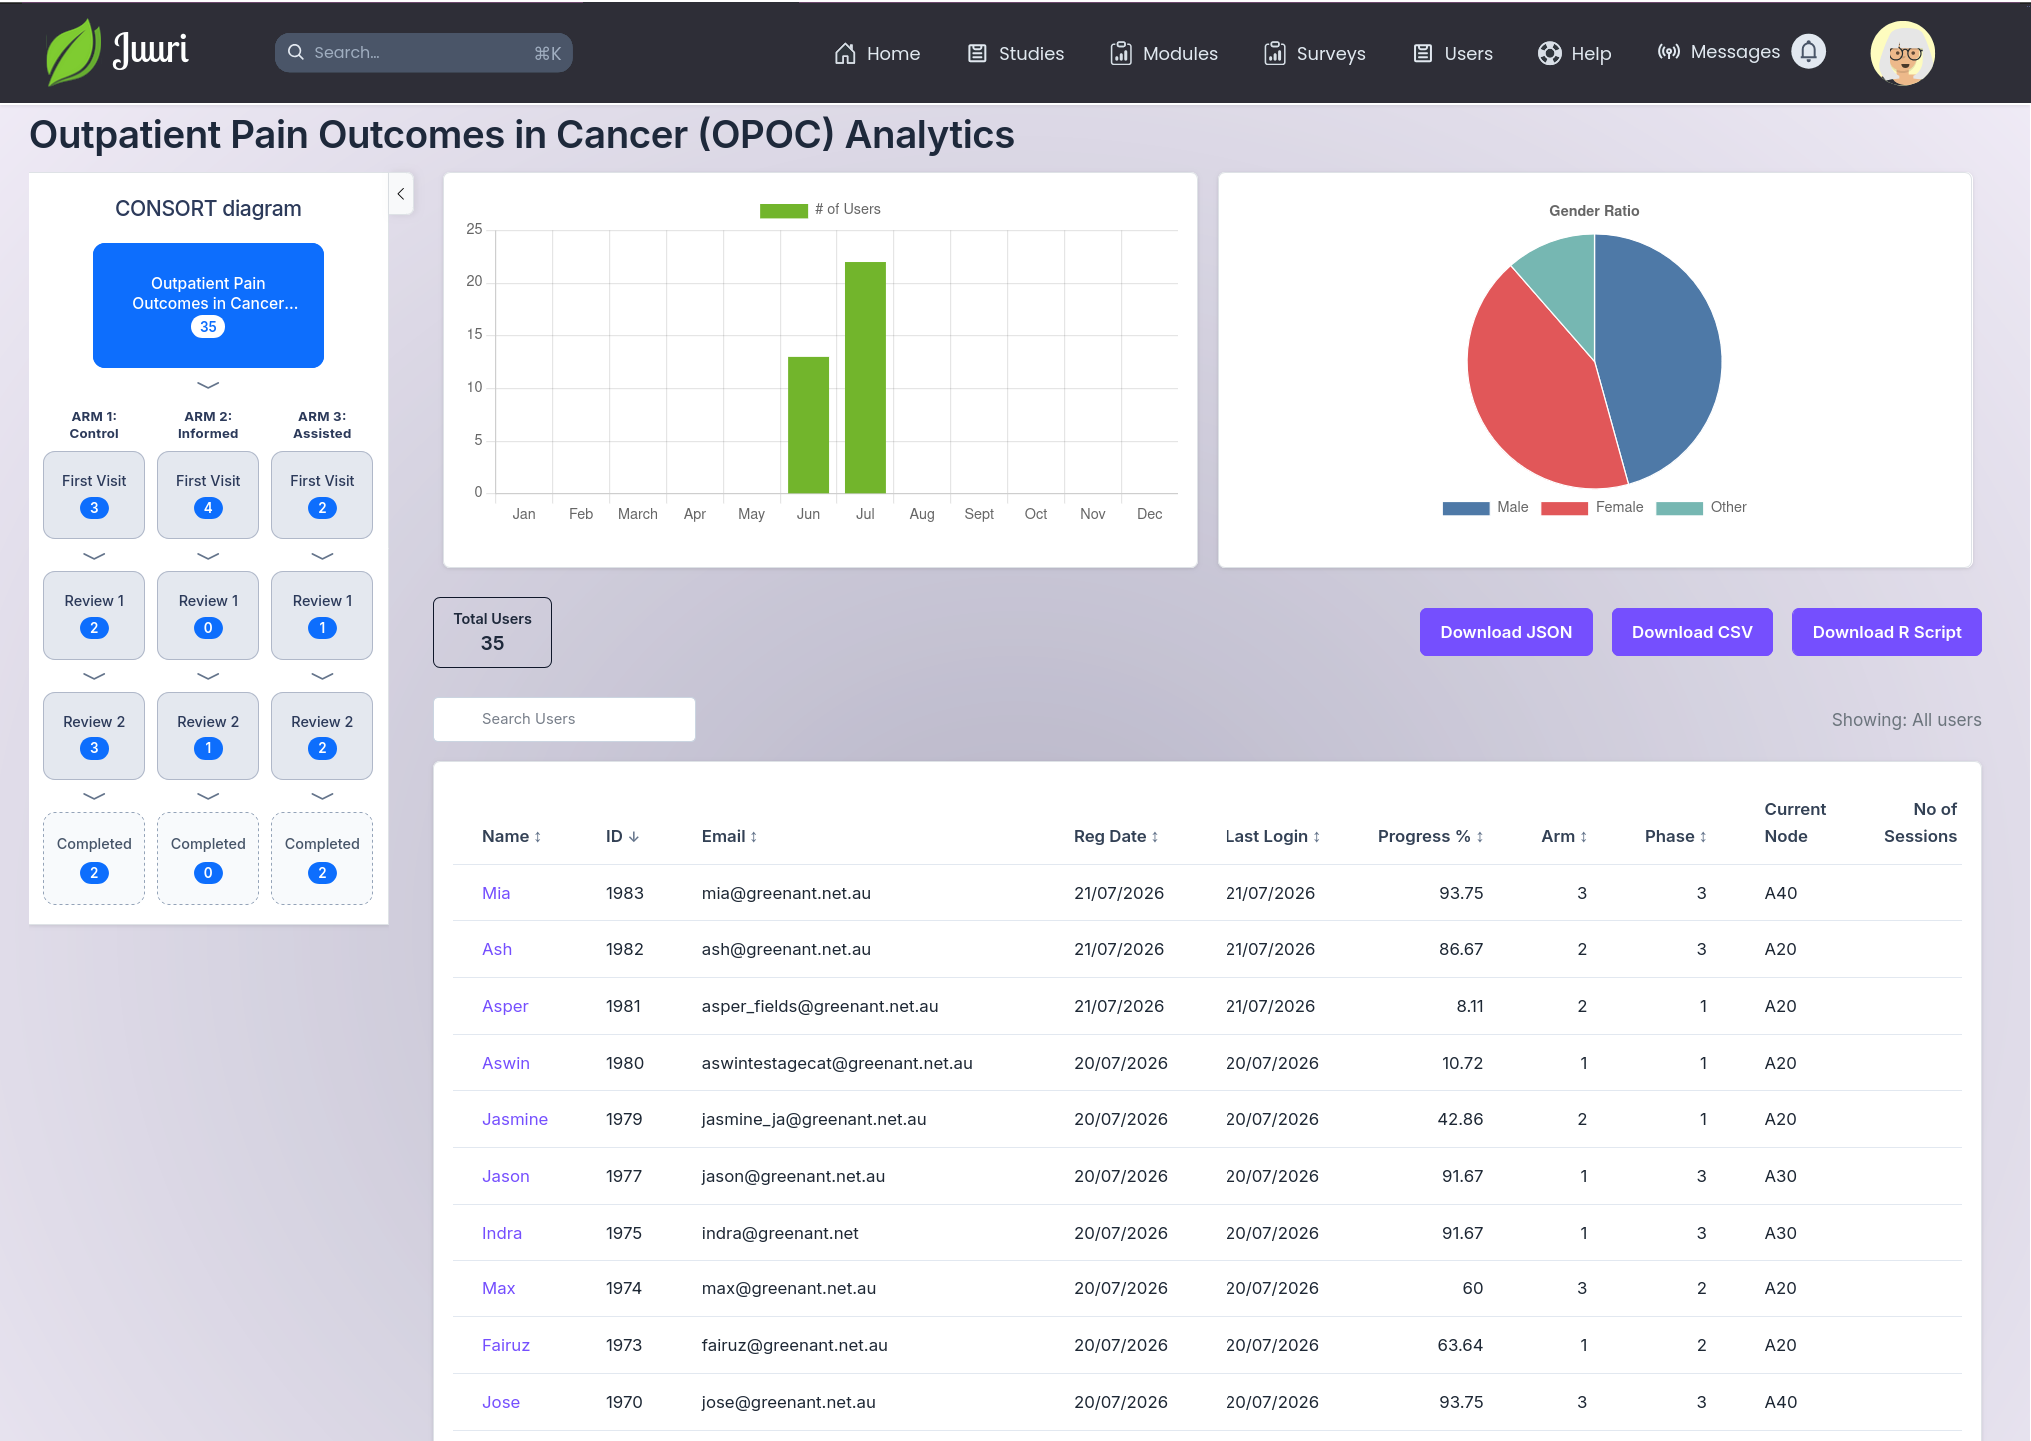Click the Juuri leaf logo

coord(73,52)
